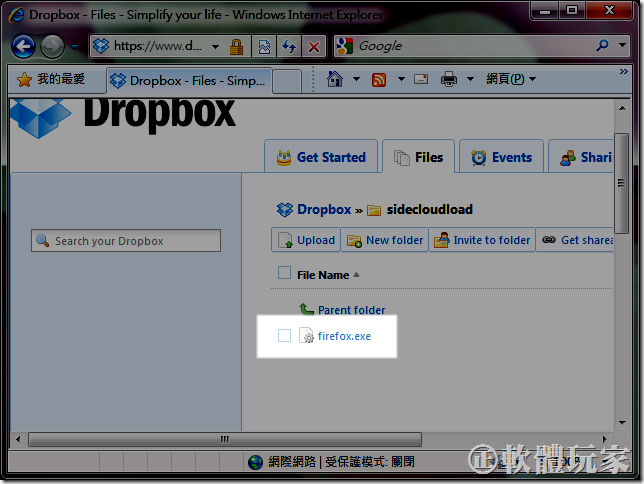Open a new blank browser tab

tap(287, 81)
